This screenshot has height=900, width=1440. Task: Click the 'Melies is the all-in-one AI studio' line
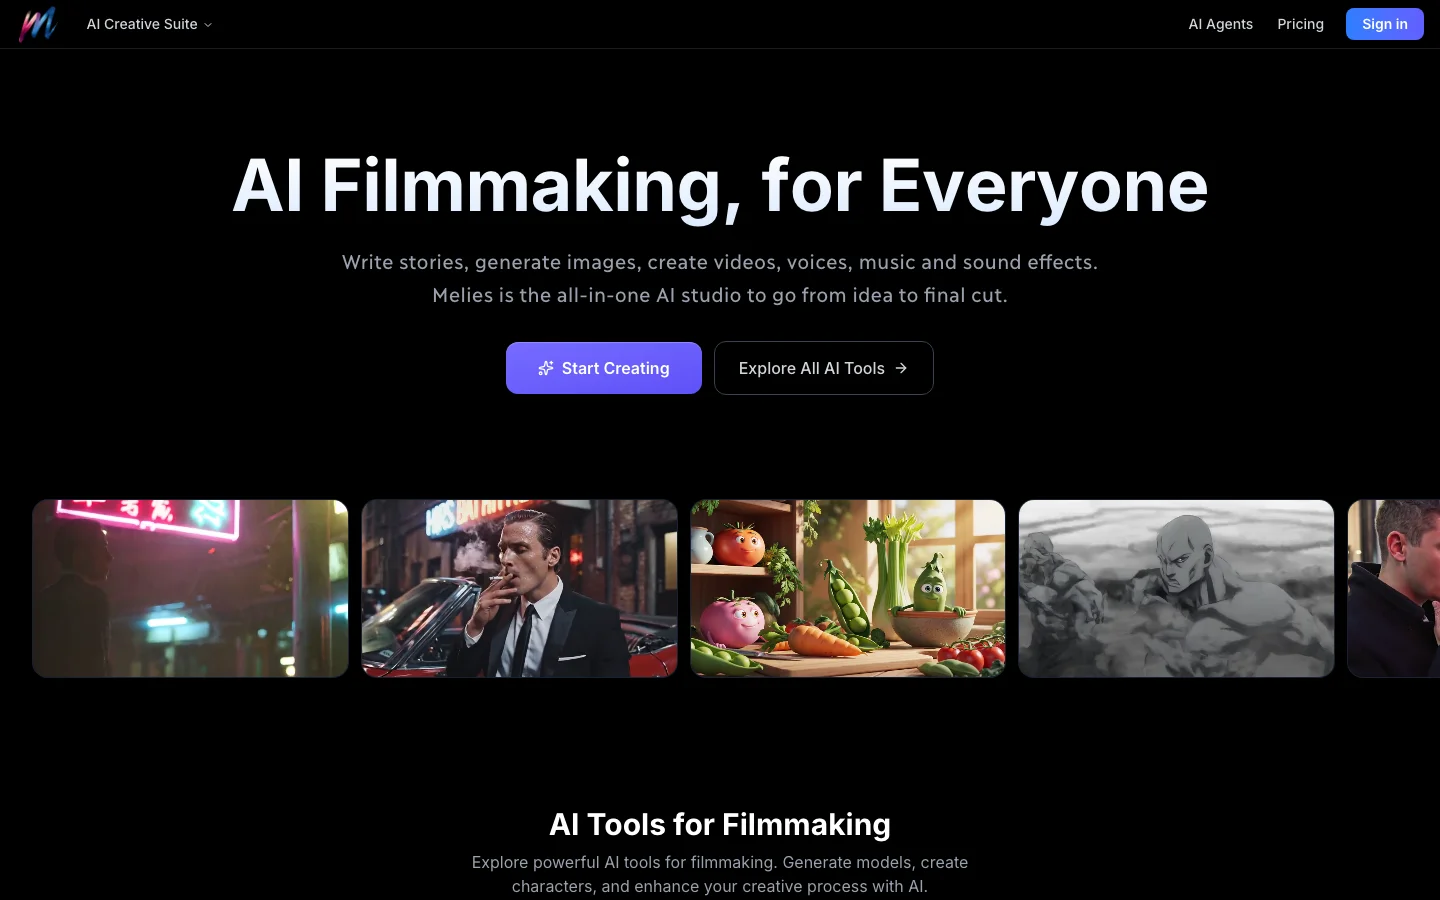(x=720, y=295)
